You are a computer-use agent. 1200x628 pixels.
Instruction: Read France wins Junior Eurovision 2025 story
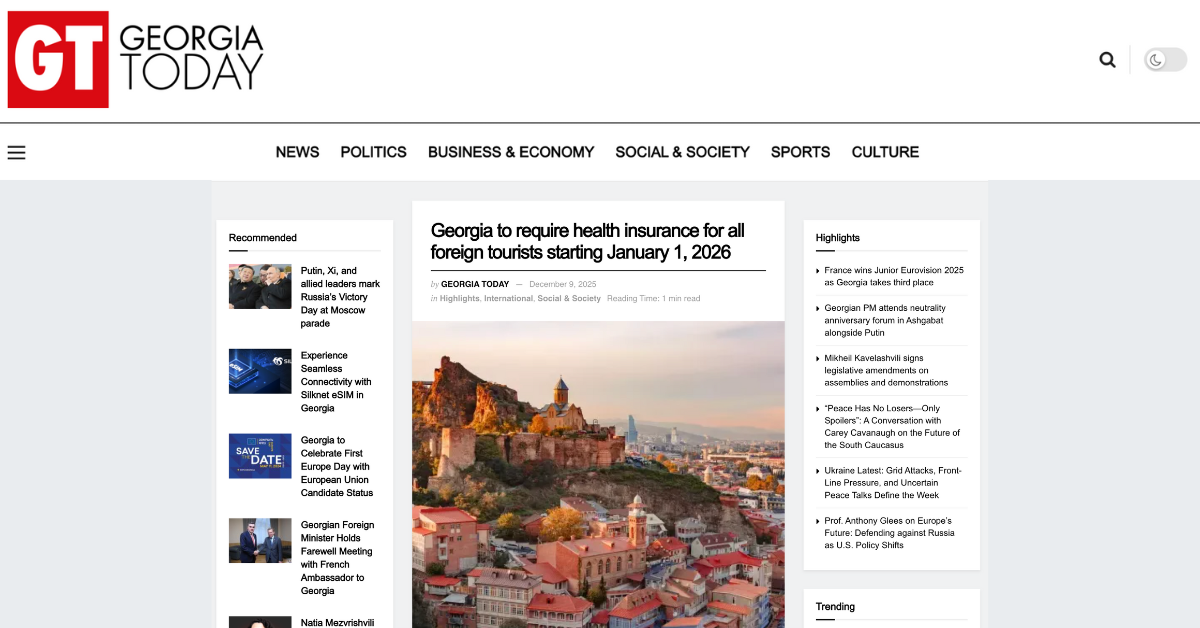coord(893,276)
